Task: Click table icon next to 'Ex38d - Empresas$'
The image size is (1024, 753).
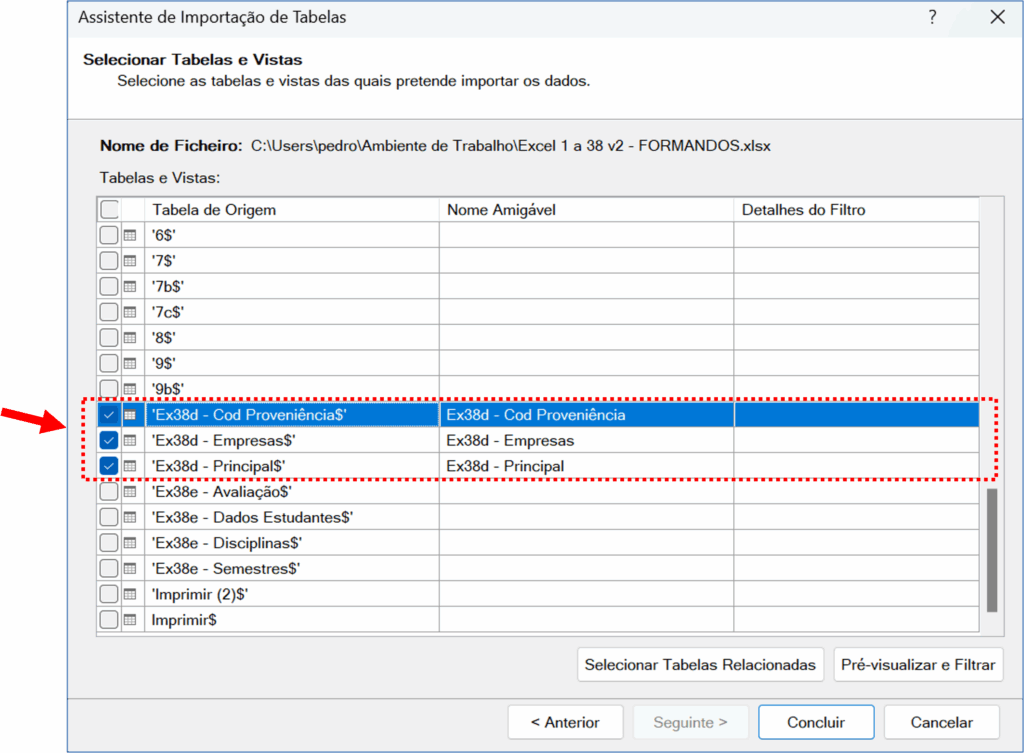Action: (130, 440)
